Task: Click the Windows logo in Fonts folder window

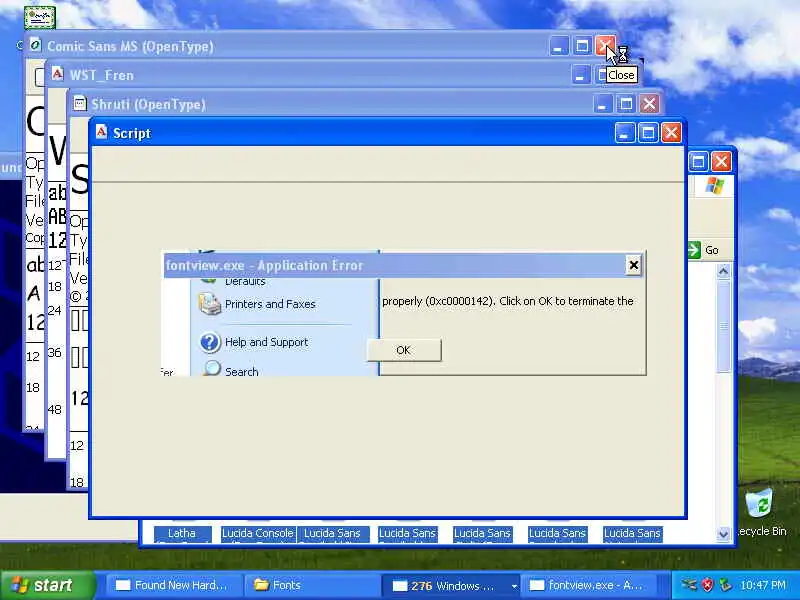Action: pyautogui.click(x=714, y=186)
